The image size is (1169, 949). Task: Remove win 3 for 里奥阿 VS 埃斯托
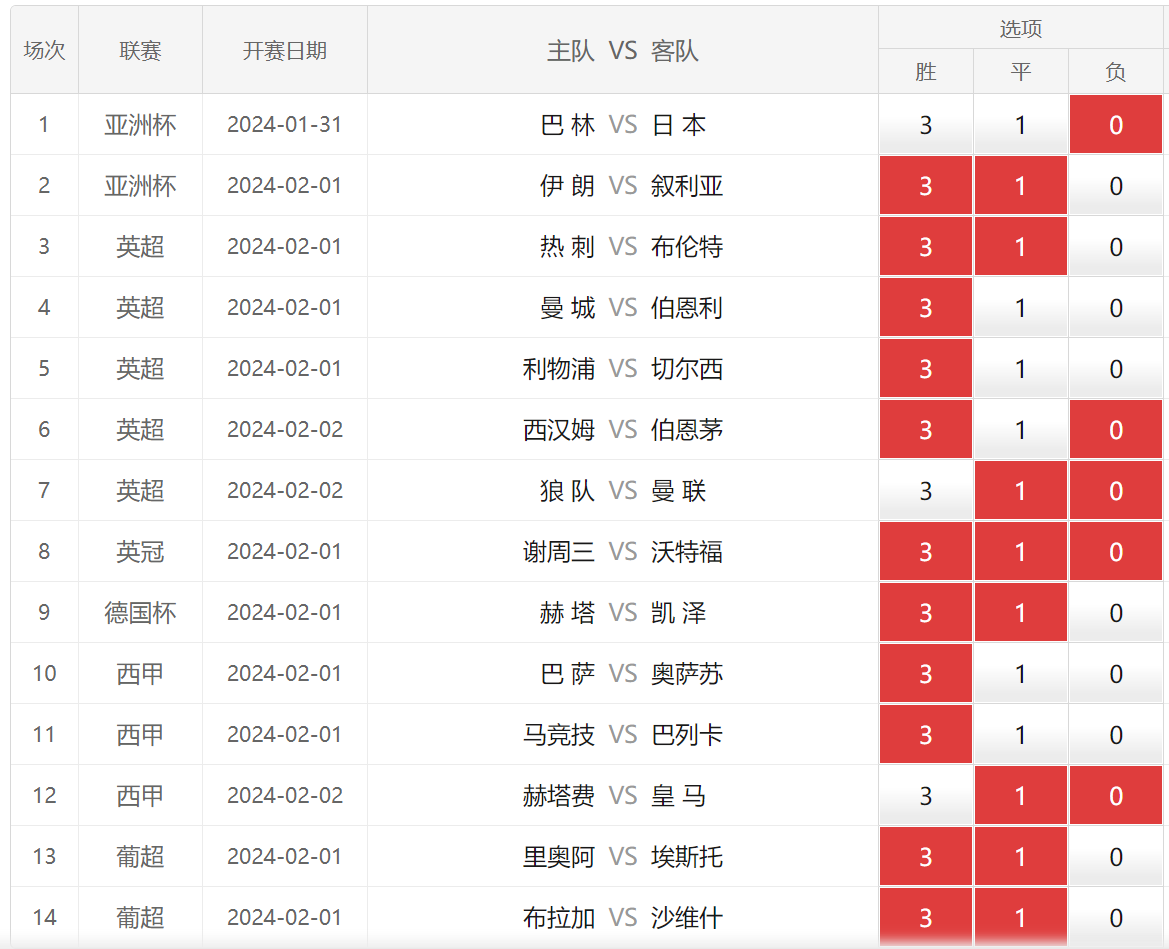click(x=925, y=858)
